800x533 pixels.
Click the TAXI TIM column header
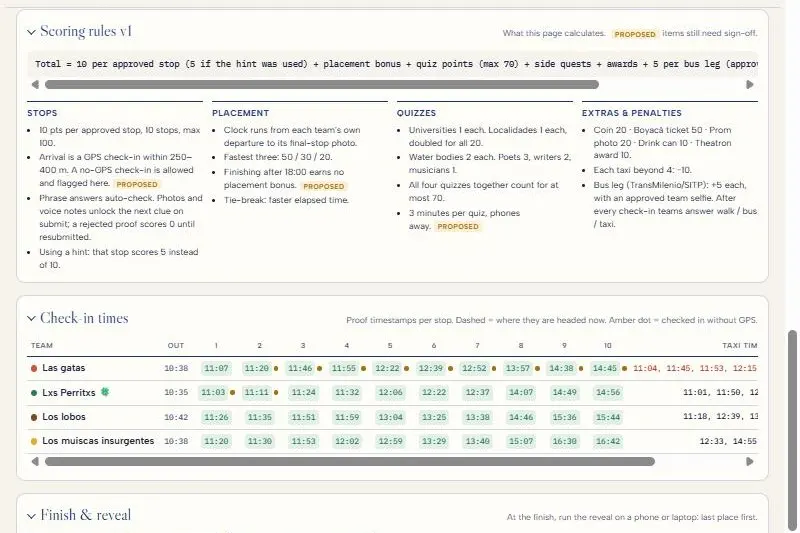[x=740, y=346]
